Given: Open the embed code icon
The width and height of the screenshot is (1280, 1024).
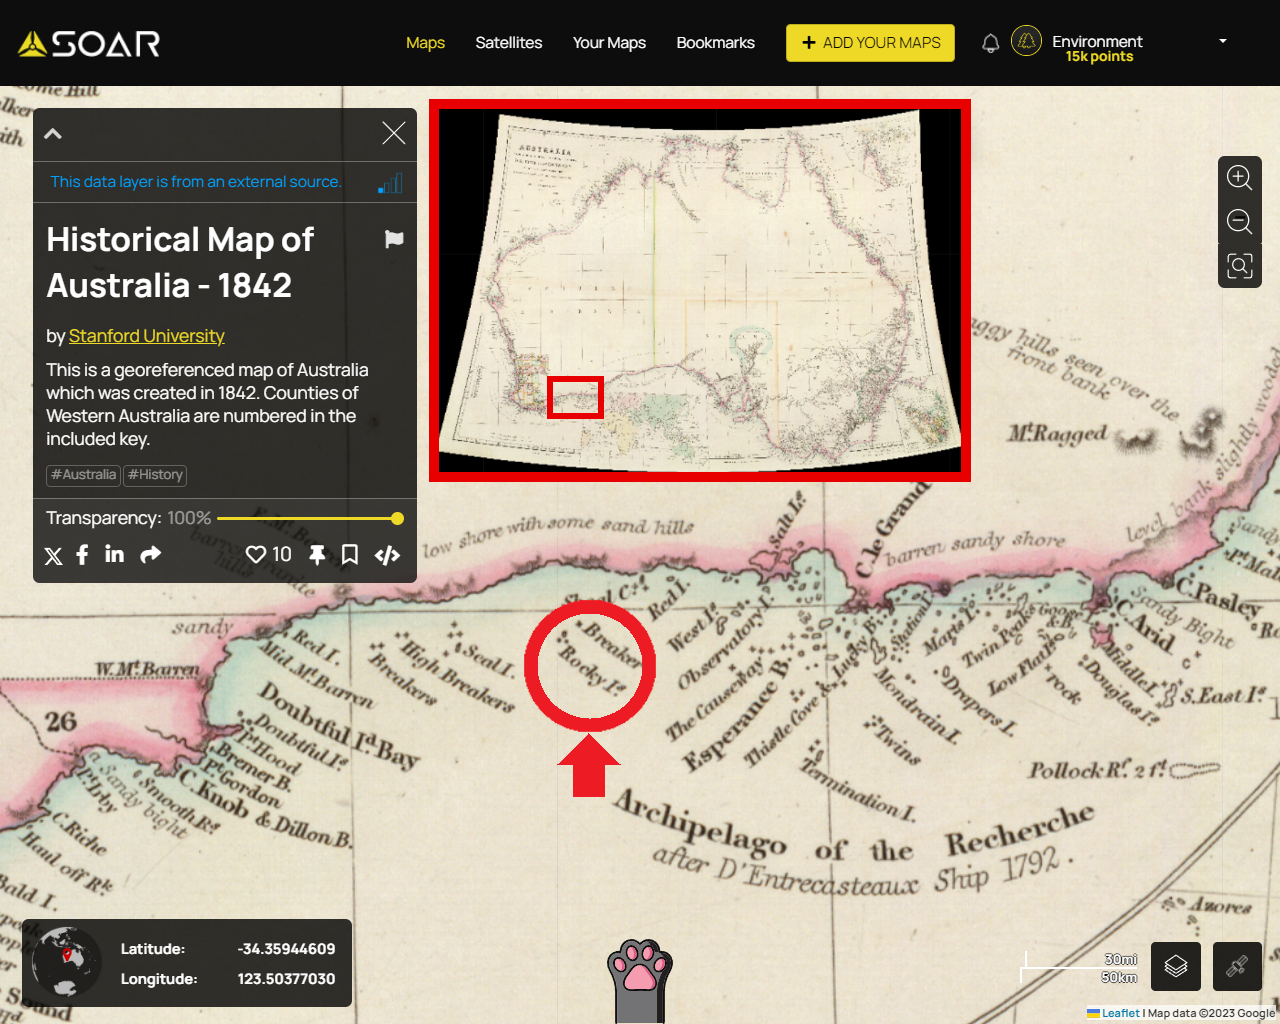Looking at the screenshot, I should [387, 555].
